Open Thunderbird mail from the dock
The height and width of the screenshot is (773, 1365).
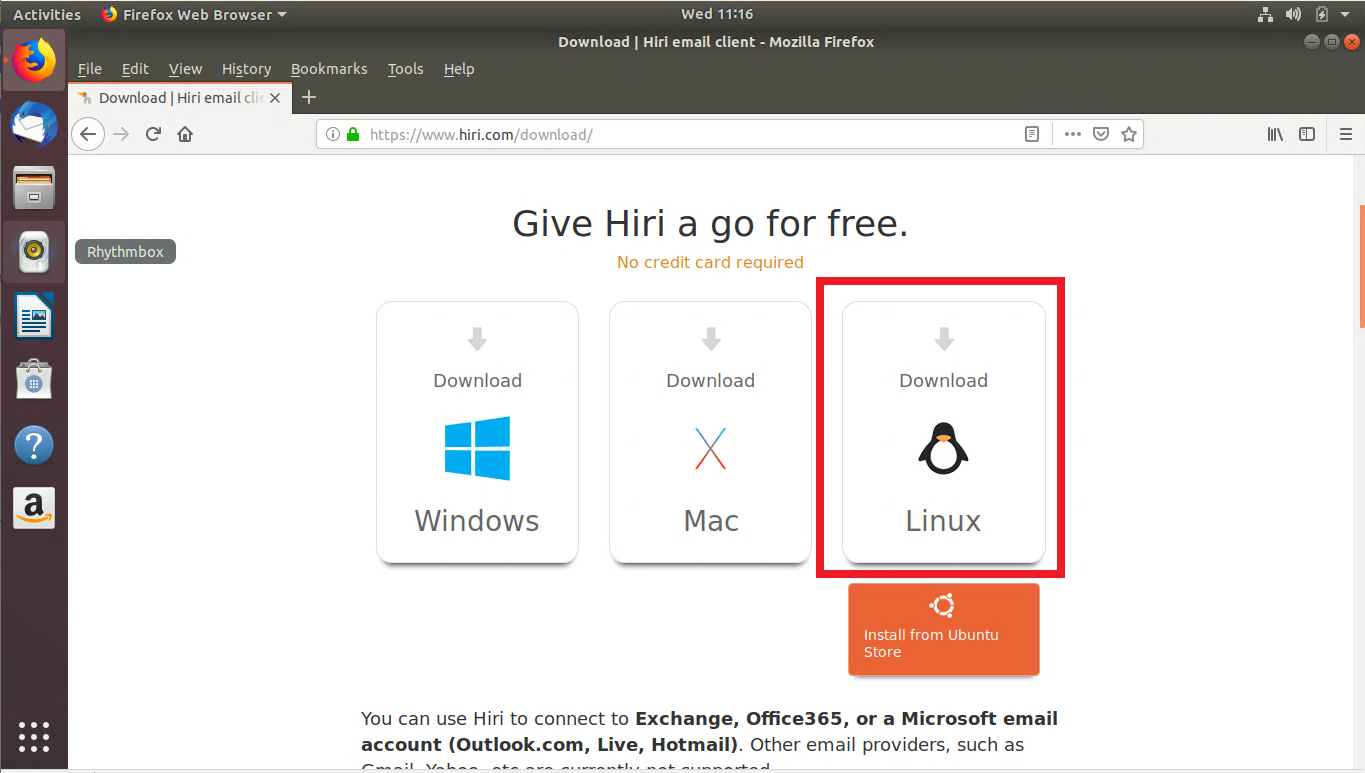pyautogui.click(x=34, y=124)
